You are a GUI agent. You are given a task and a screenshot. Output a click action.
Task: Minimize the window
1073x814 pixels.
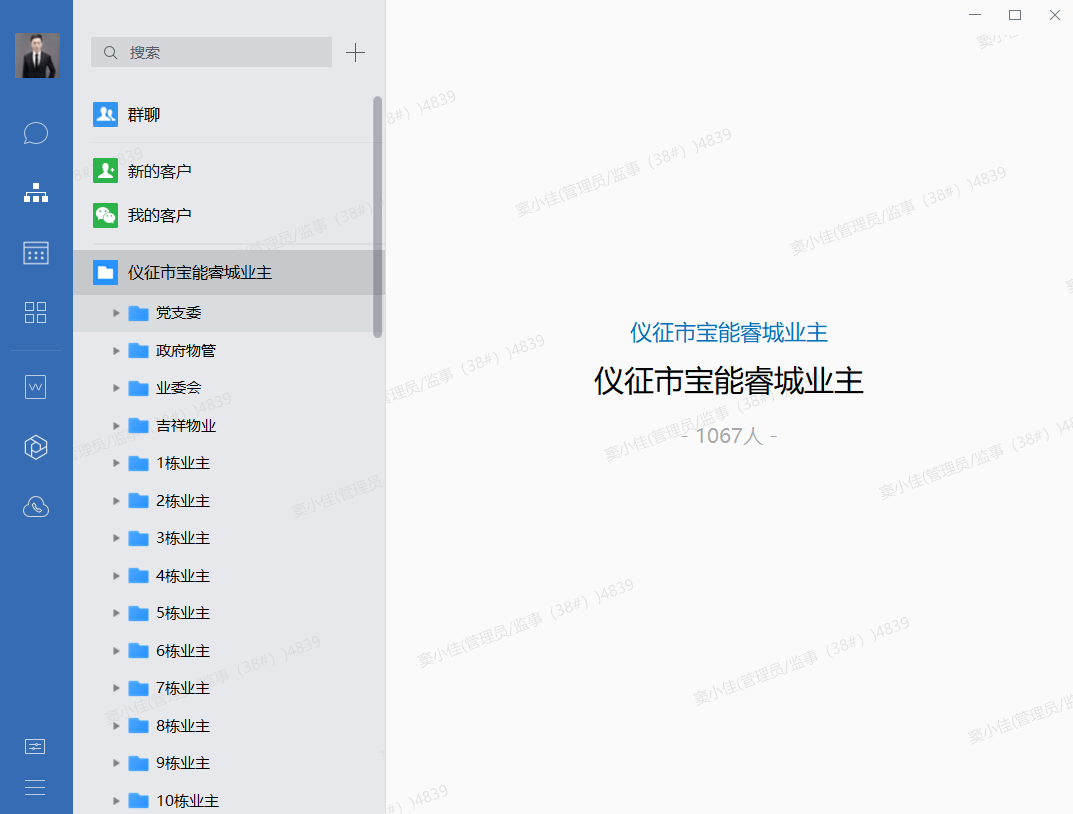pyautogui.click(x=975, y=14)
